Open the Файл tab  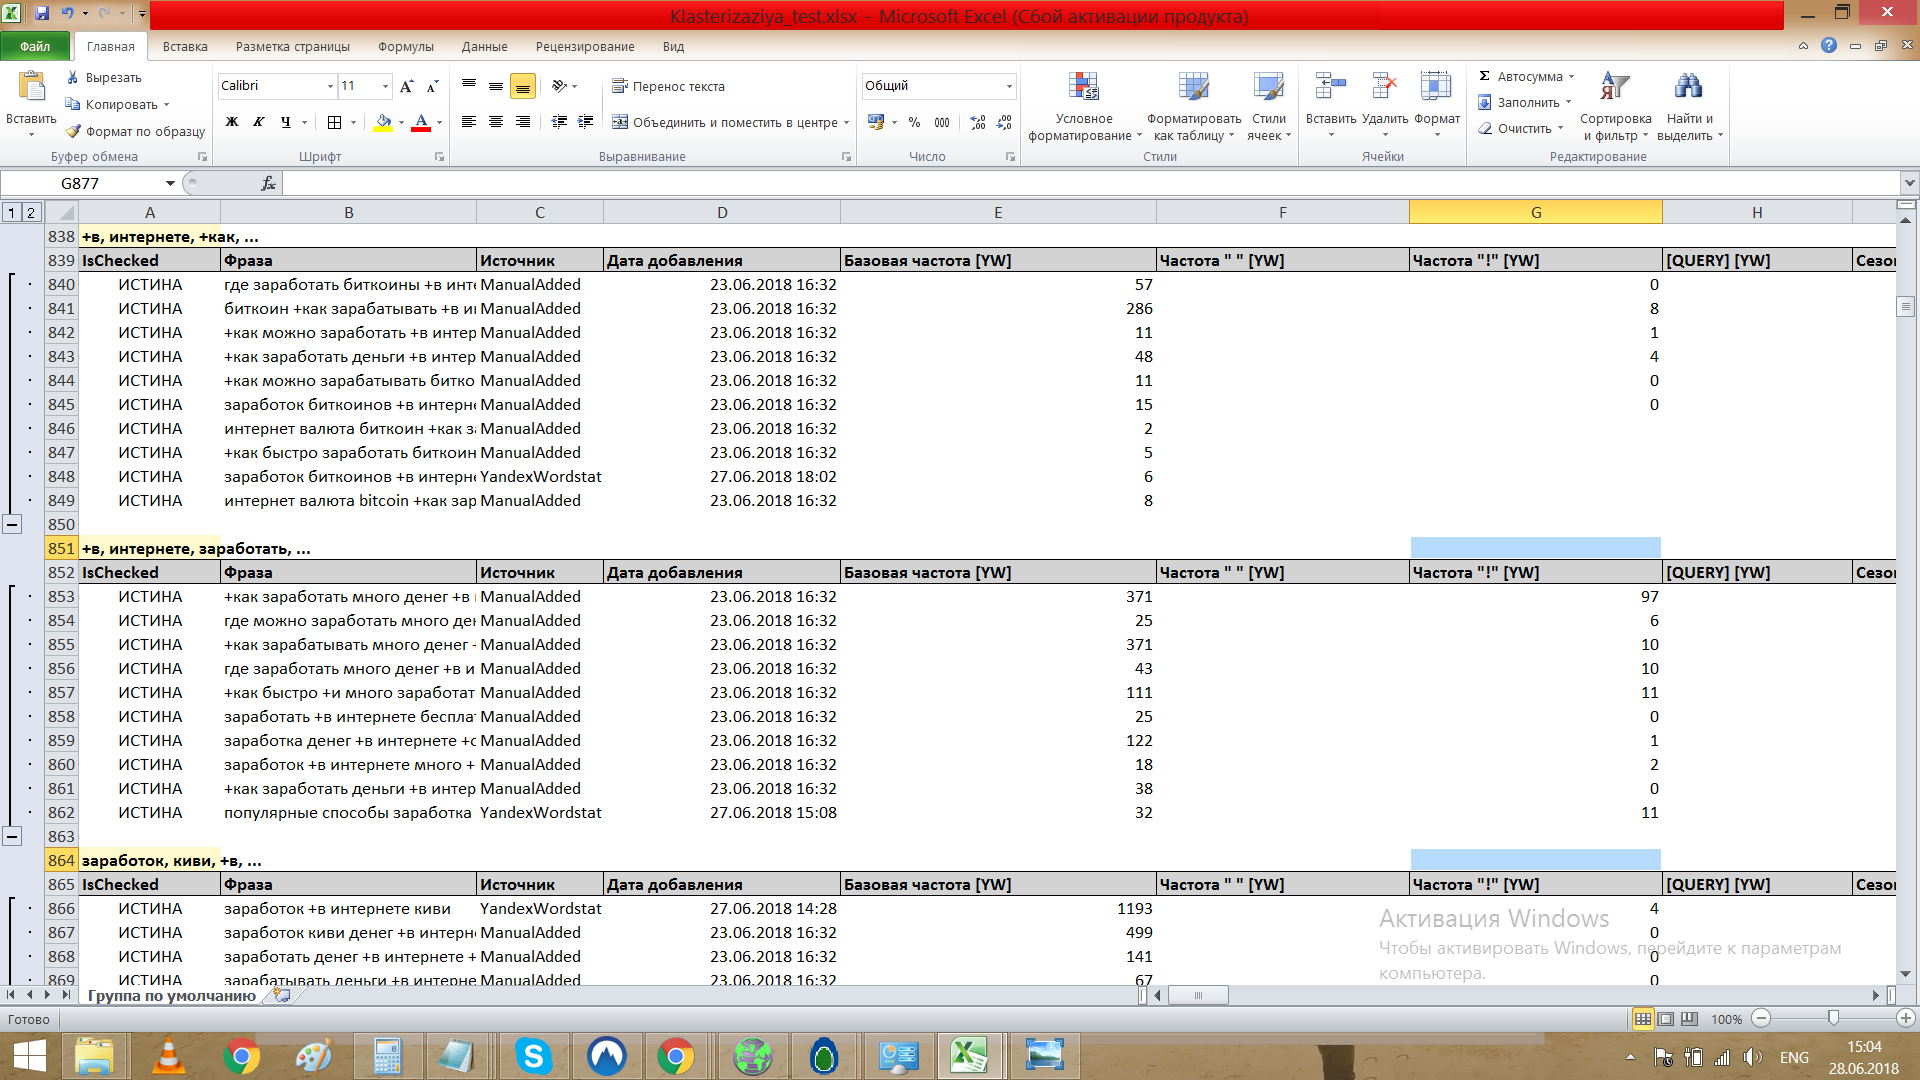click(35, 46)
